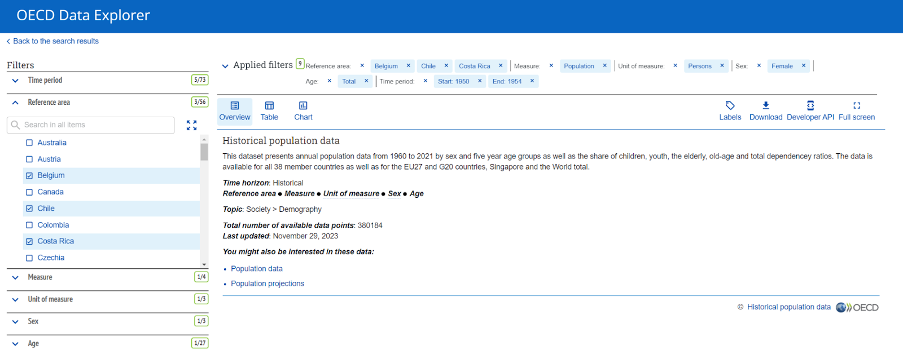Click the Last updated November 29, 2023 text
This screenshot has width=904, height=360.
[x=280, y=236]
